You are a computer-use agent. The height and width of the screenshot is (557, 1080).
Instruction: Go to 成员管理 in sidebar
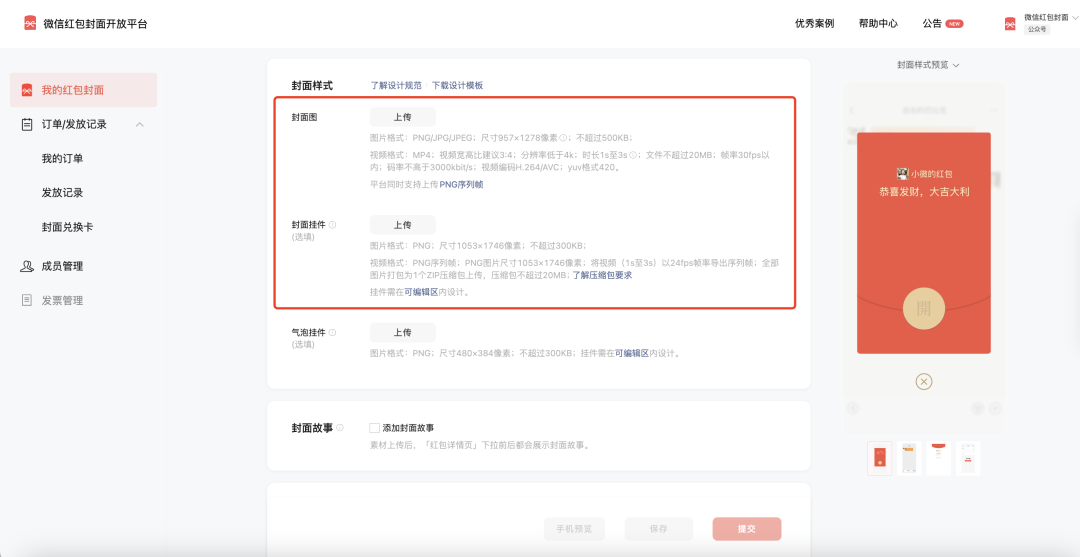point(63,266)
